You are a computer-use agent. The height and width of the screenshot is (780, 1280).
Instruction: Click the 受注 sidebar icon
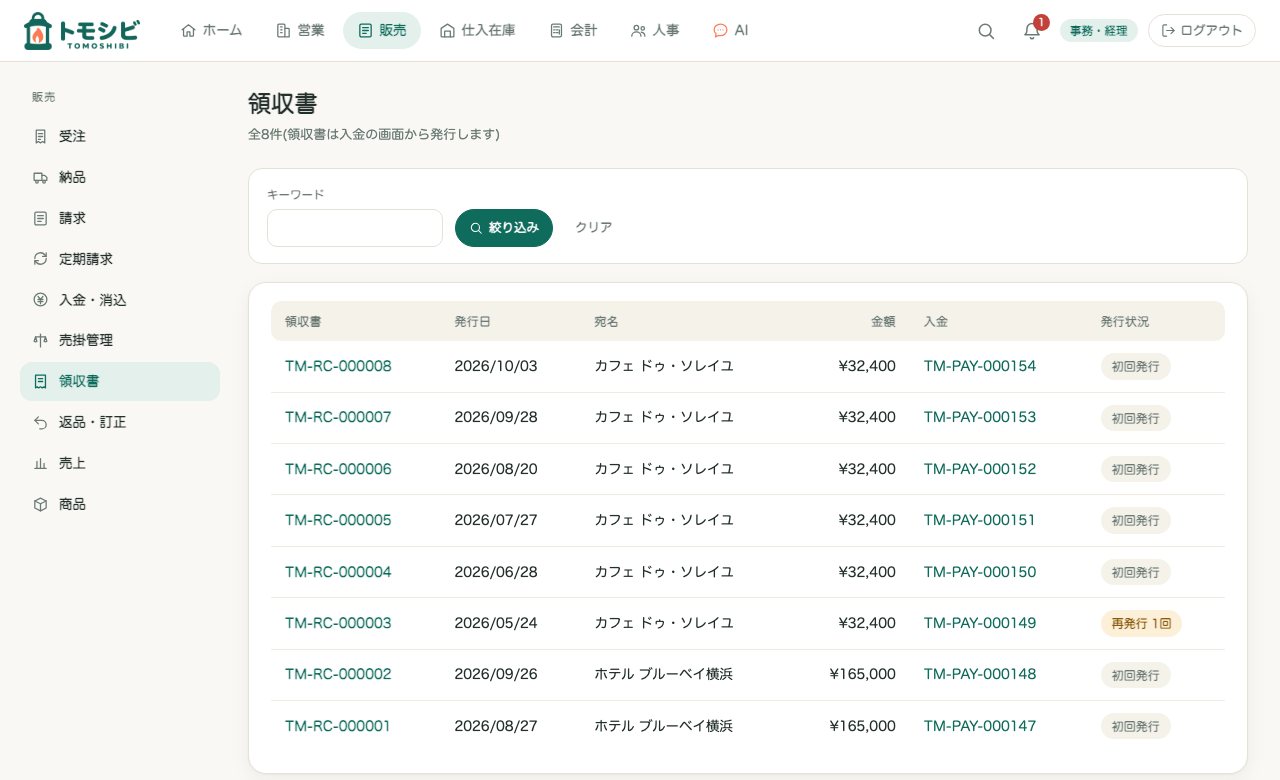coord(40,136)
